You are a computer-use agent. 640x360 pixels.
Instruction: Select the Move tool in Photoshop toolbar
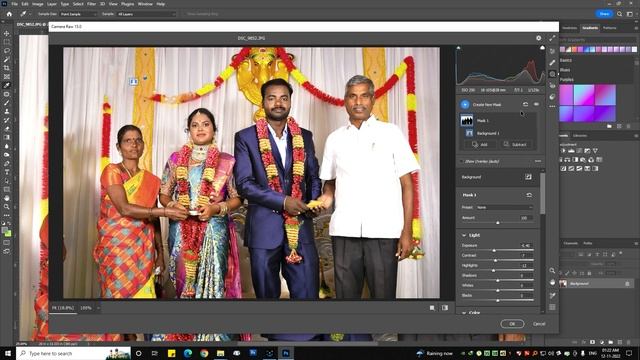click(7, 33)
